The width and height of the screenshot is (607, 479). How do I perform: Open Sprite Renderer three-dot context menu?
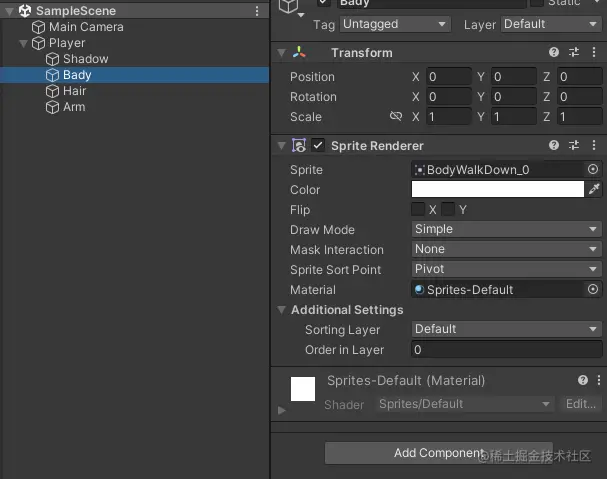click(x=594, y=145)
